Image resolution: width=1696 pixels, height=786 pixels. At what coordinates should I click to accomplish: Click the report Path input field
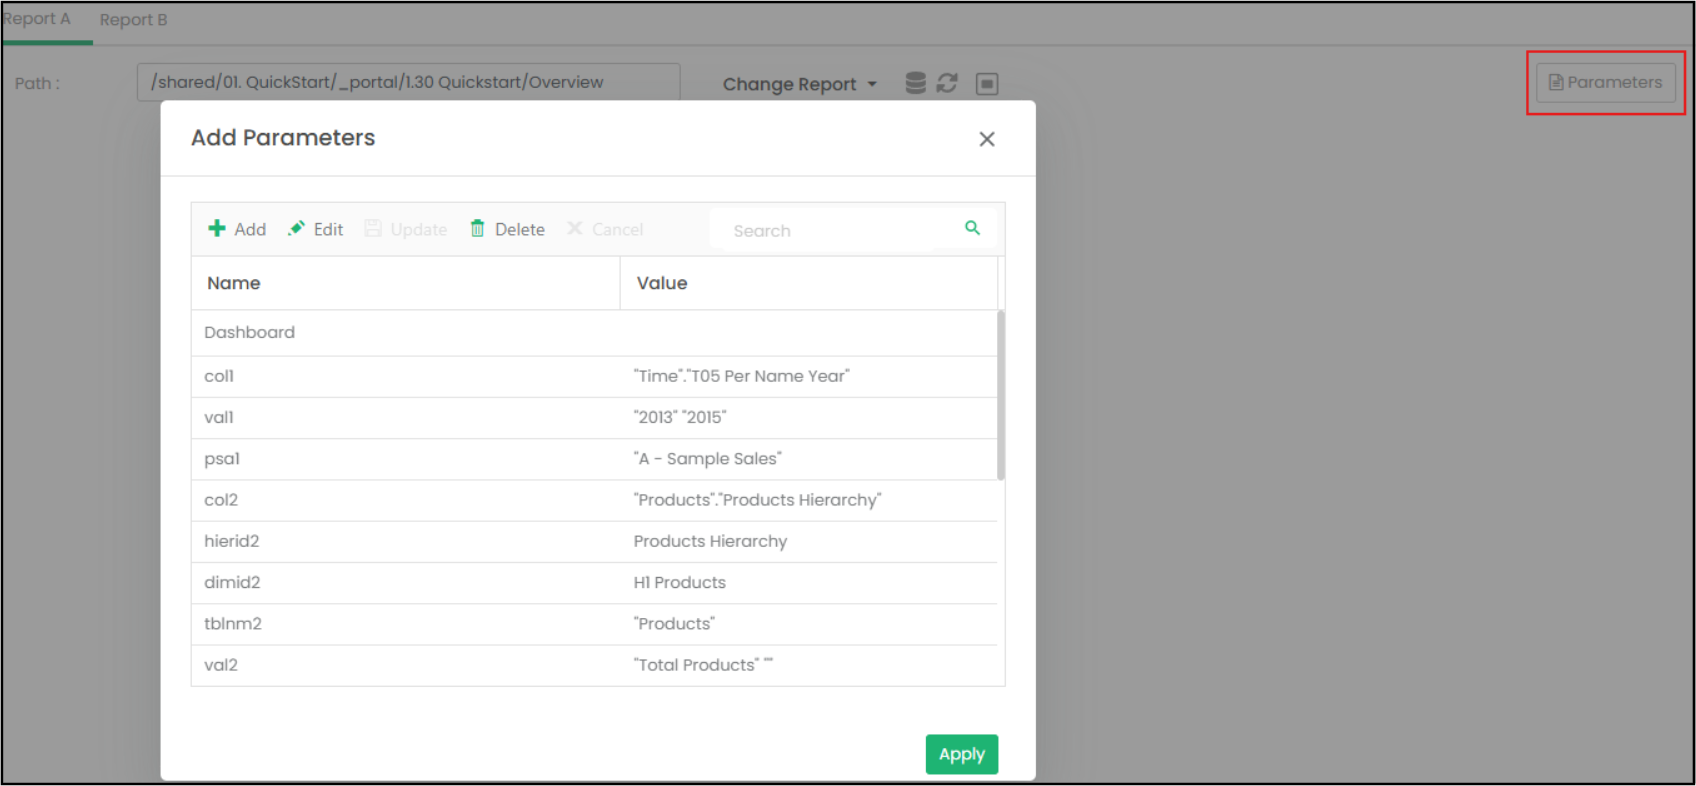pyautogui.click(x=408, y=82)
